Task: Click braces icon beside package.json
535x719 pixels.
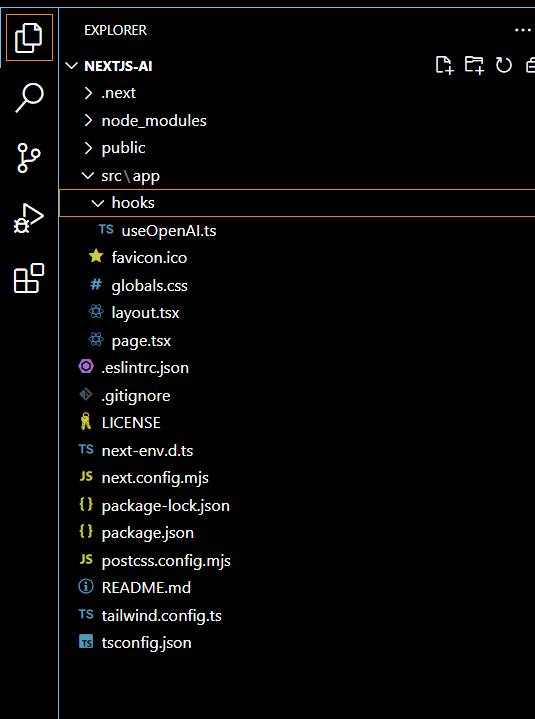Action: [86, 531]
